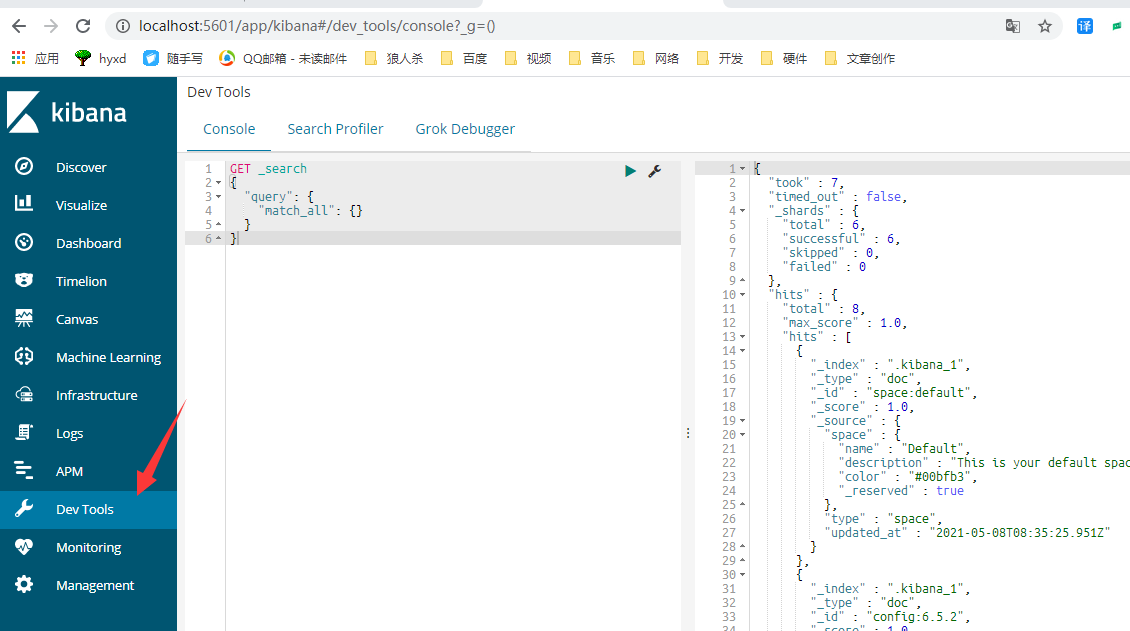The image size is (1130, 631).
Task: Open the Canvas sidebar icon
Action: pyautogui.click(x=25, y=319)
